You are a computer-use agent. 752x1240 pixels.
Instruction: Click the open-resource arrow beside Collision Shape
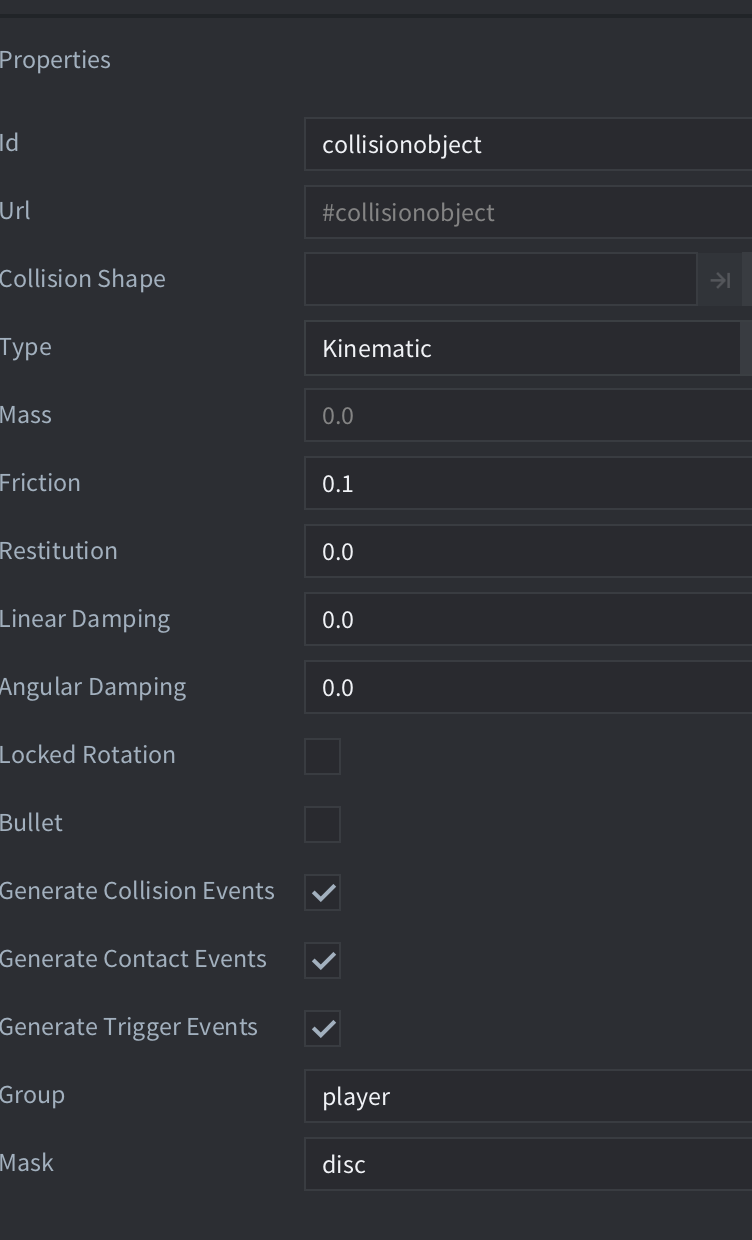720,280
